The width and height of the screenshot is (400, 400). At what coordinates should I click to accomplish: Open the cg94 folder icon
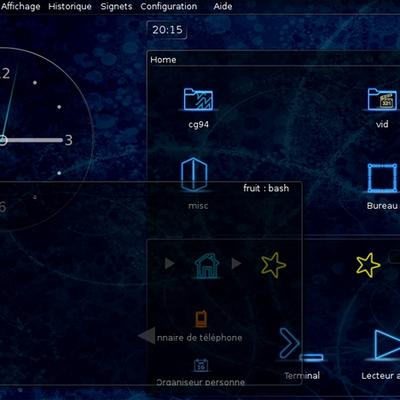tap(199, 99)
